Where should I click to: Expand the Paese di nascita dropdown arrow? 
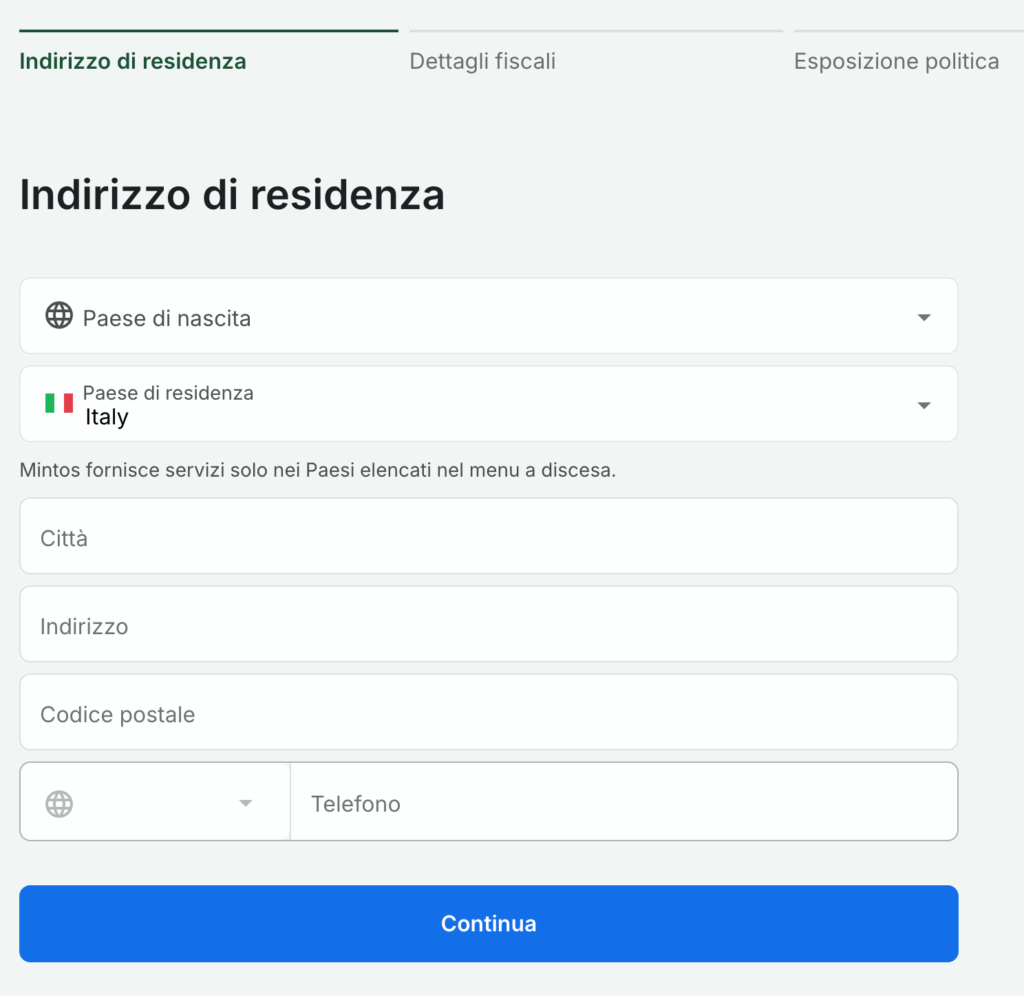(x=924, y=318)
